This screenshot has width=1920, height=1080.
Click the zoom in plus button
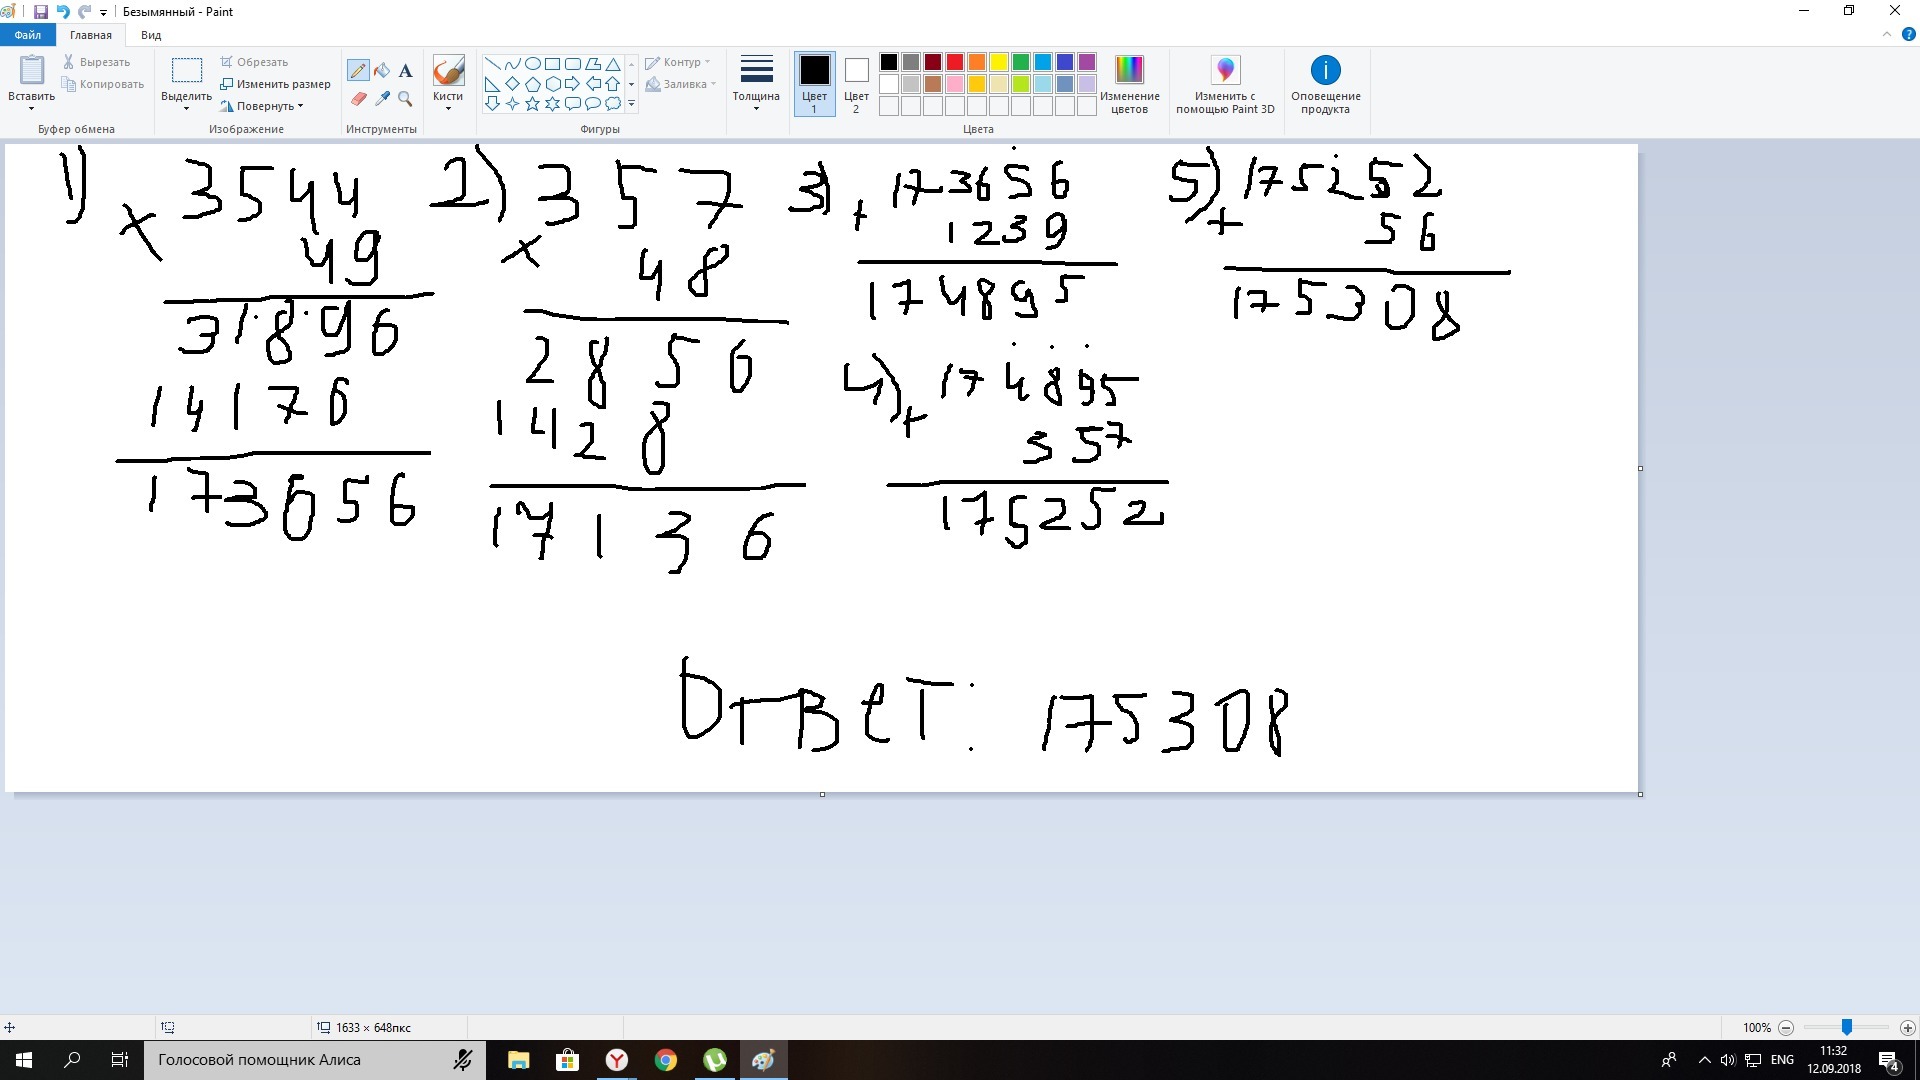pyautogui.click(x=1908, y=1027)
